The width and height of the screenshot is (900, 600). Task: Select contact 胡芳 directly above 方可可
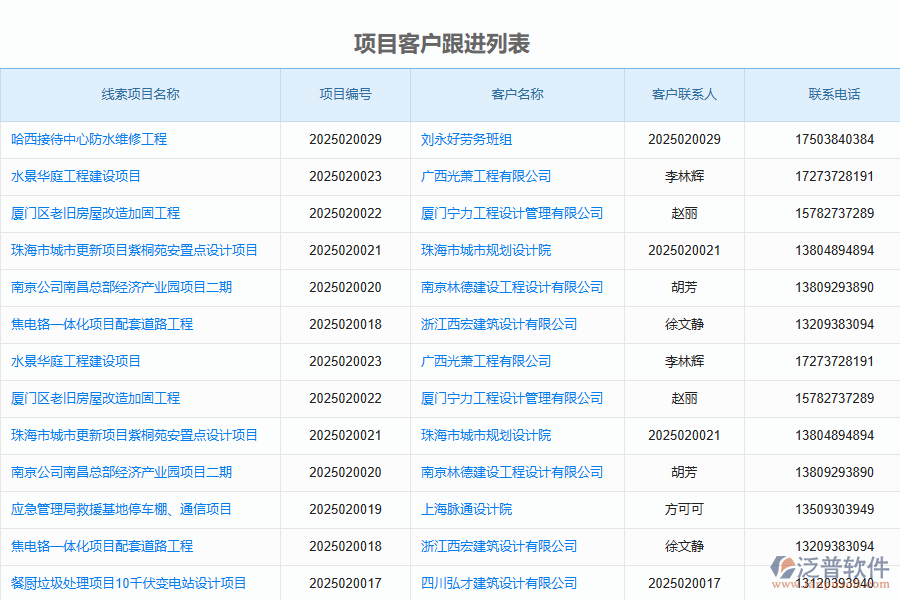point(684,472)
